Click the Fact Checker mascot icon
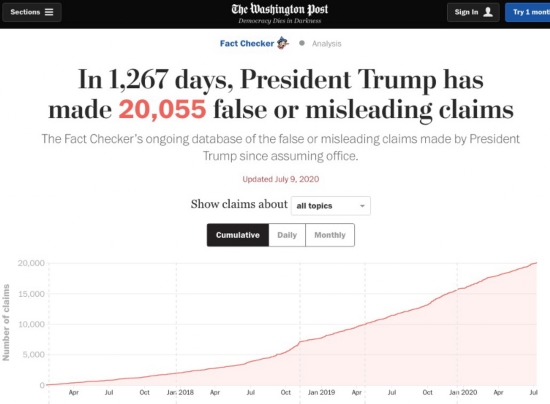550x404 pixels. (283, 43)
